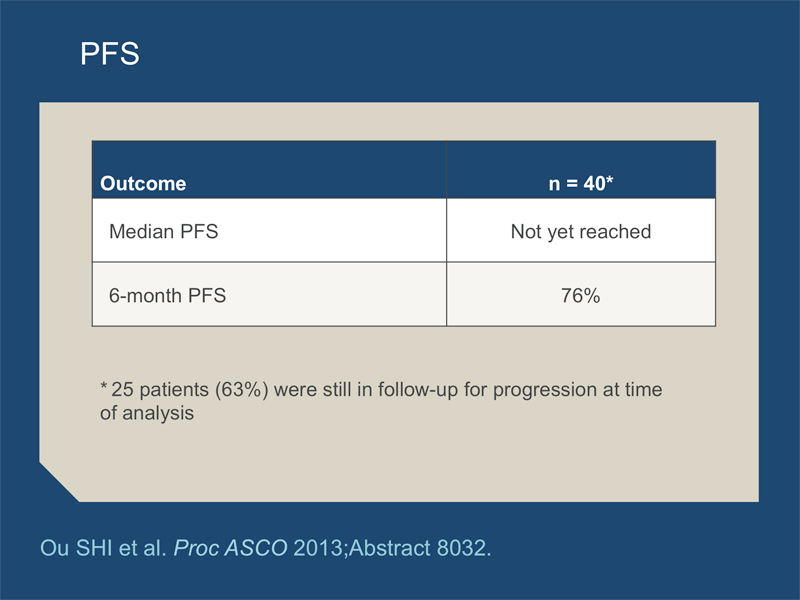Click the 'of analysis' footnote line

[147, 413]
